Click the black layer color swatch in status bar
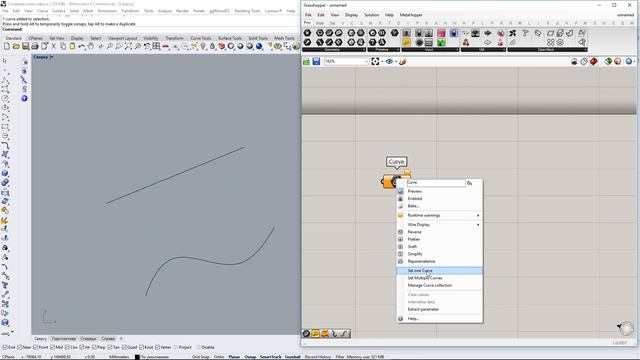Image resolution: width=640 pixels, height=360 pixels. coord(137,357)
